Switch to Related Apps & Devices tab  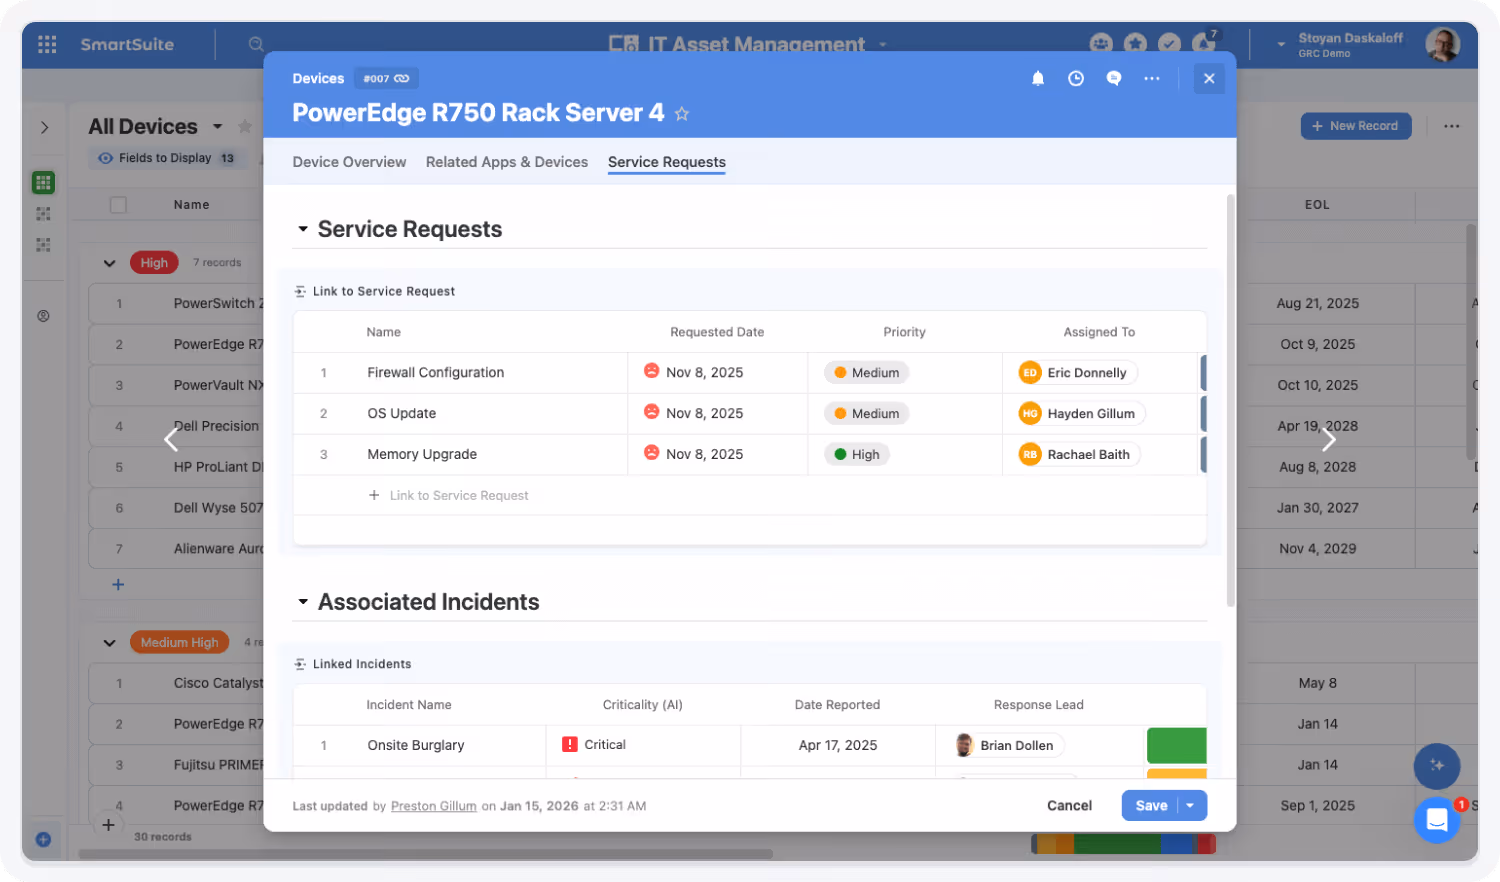coord(507,162)
